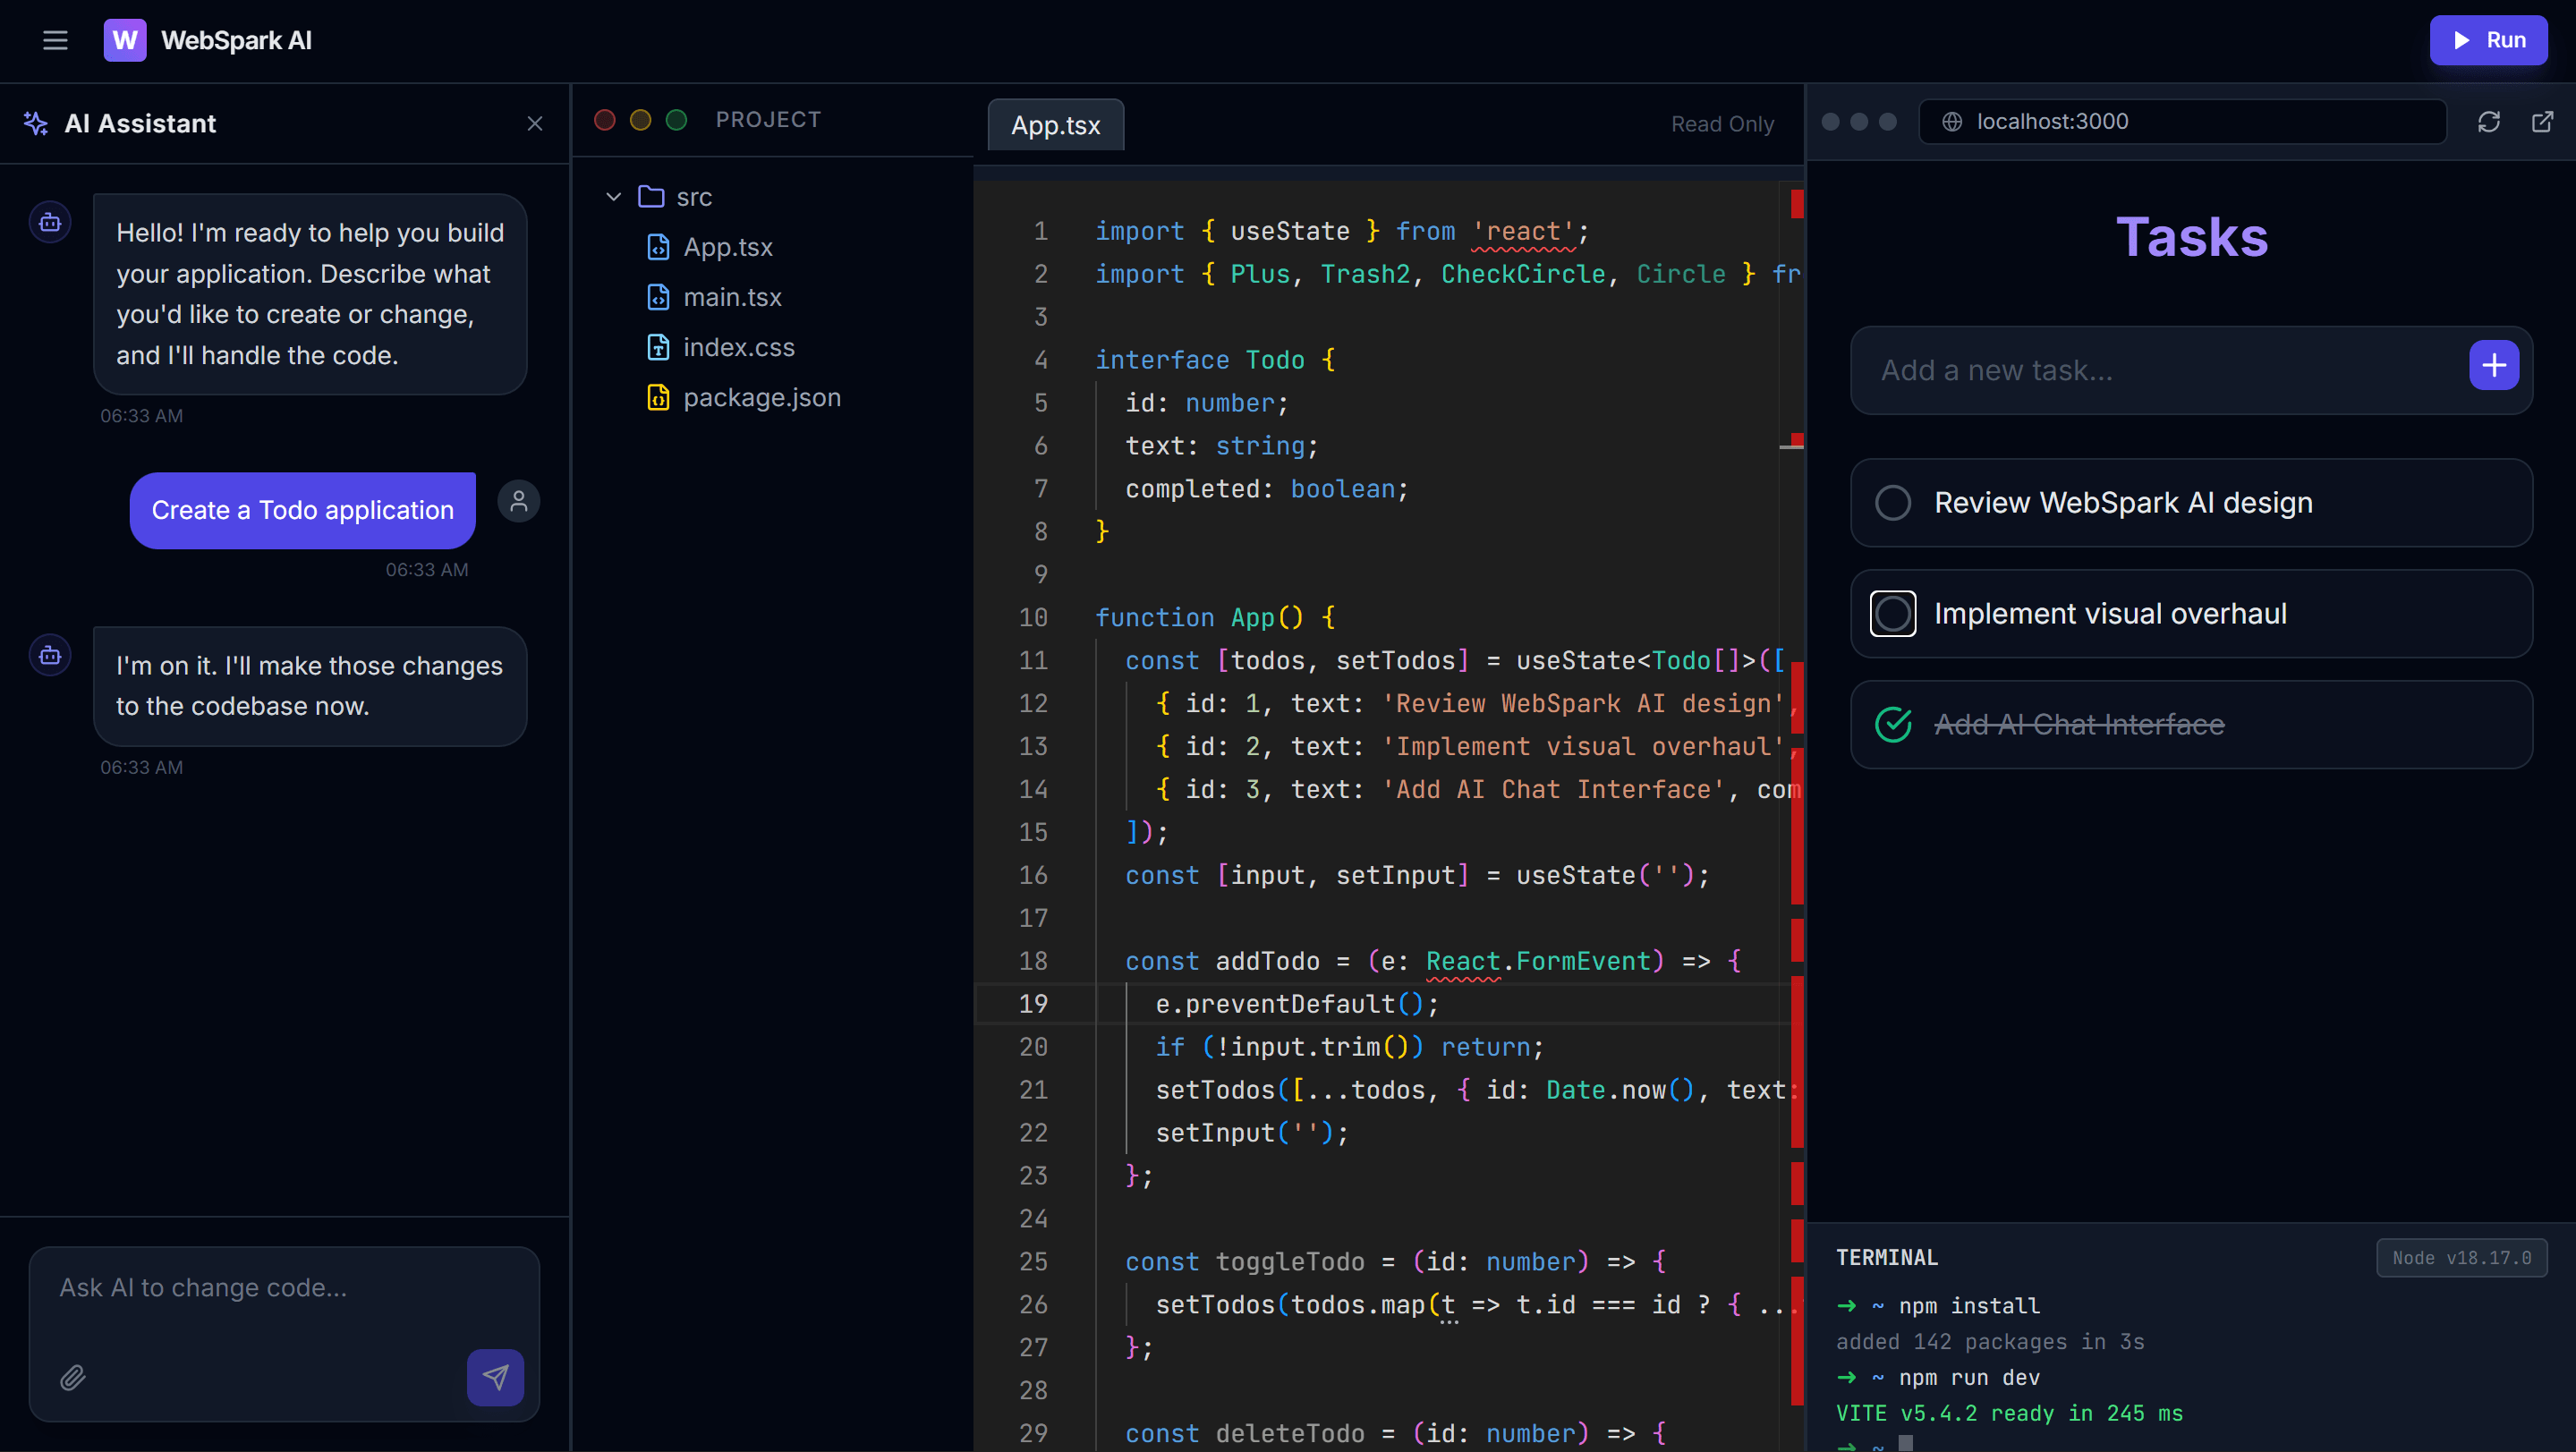Click the Read Only label
The height and width of the screenshot is (1452, 2576).
(x=1722, y=124)
